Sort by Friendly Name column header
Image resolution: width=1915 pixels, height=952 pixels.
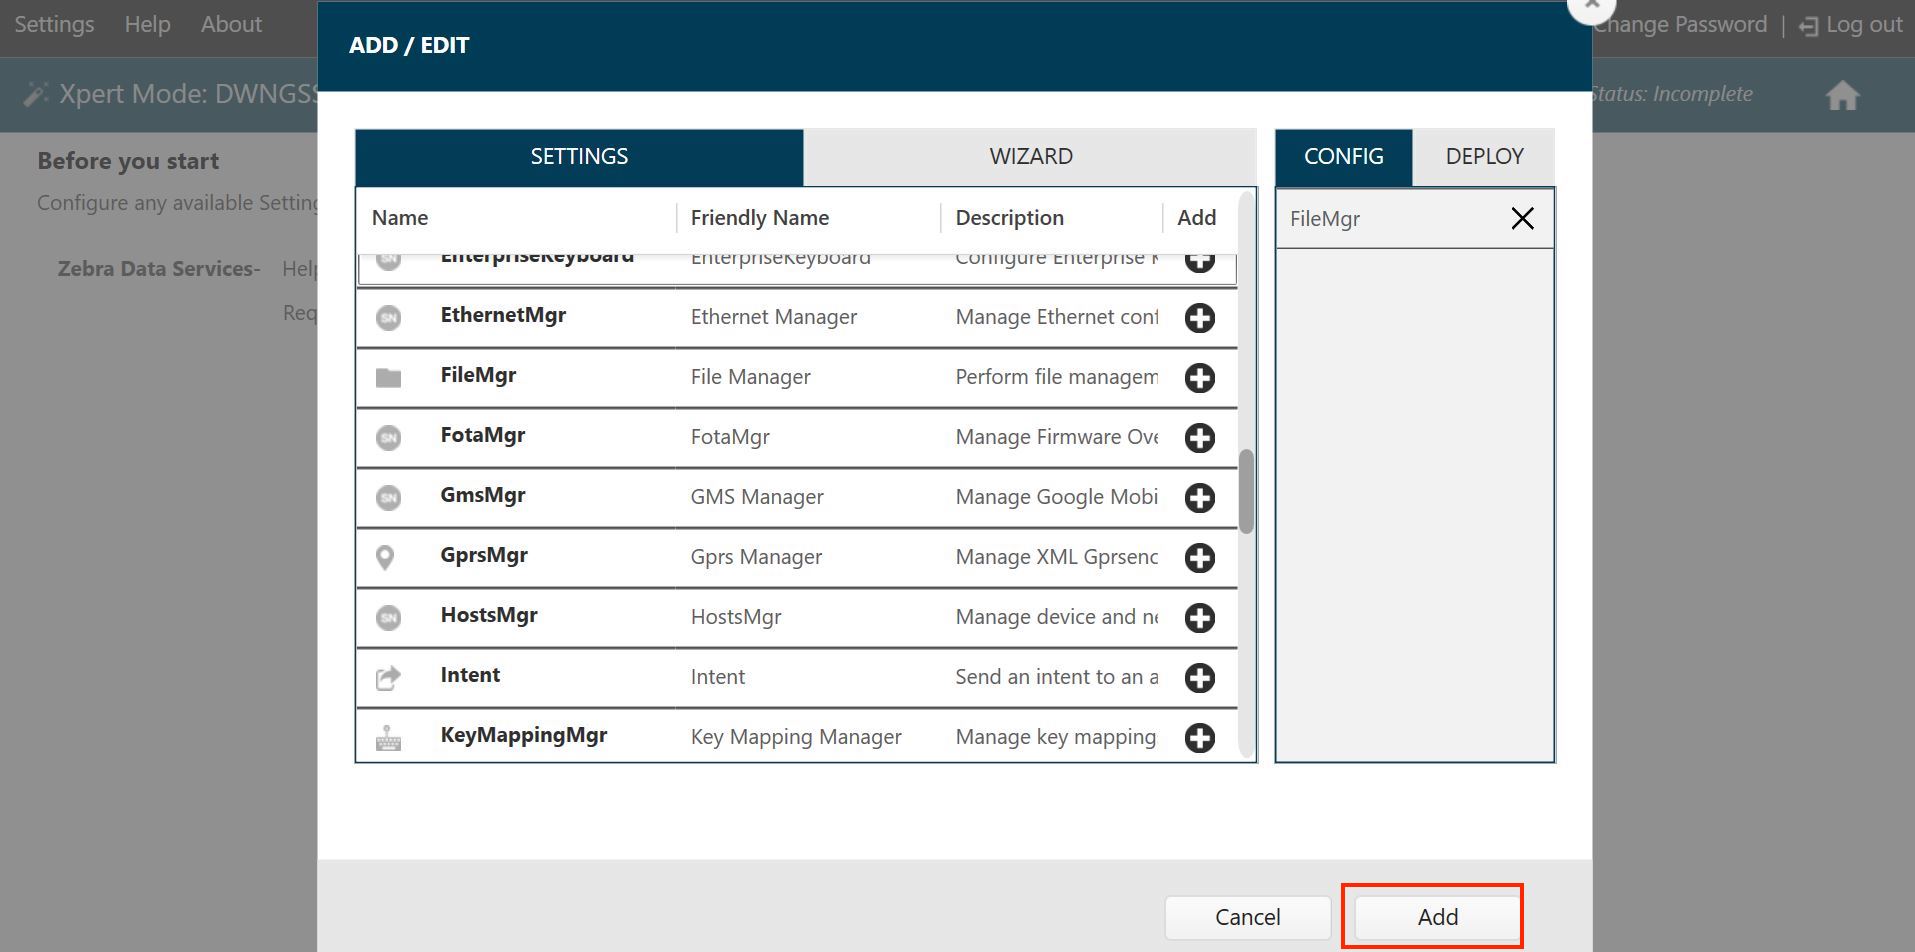tap(760, 218)
